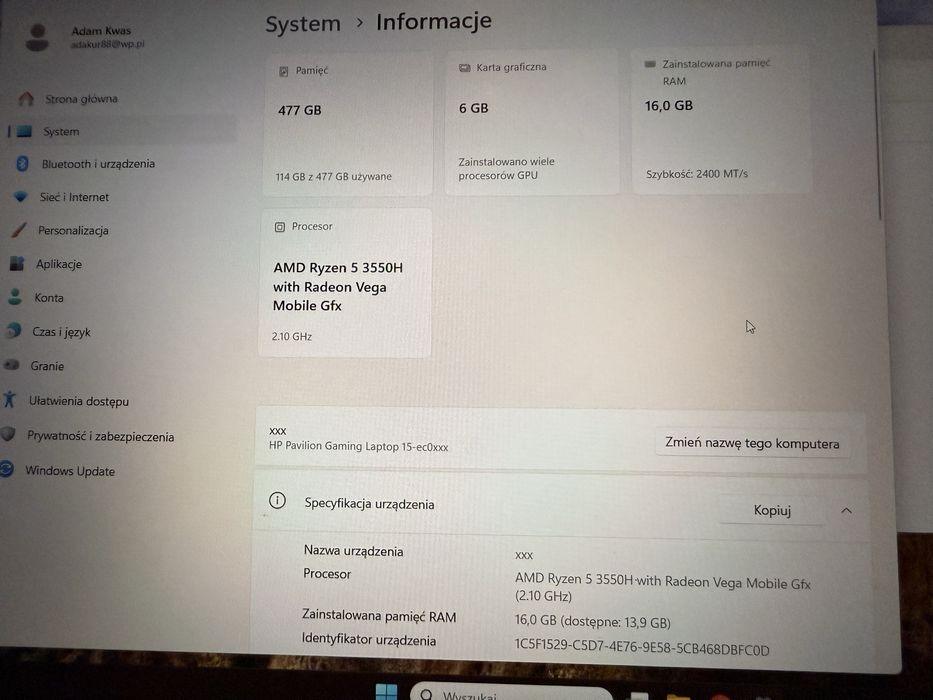Image resolution: width=933 pixels, height=700 pixels.
Task: Go to Prywatność i zabezpieczenia
Action: click(x=100, y=436)
